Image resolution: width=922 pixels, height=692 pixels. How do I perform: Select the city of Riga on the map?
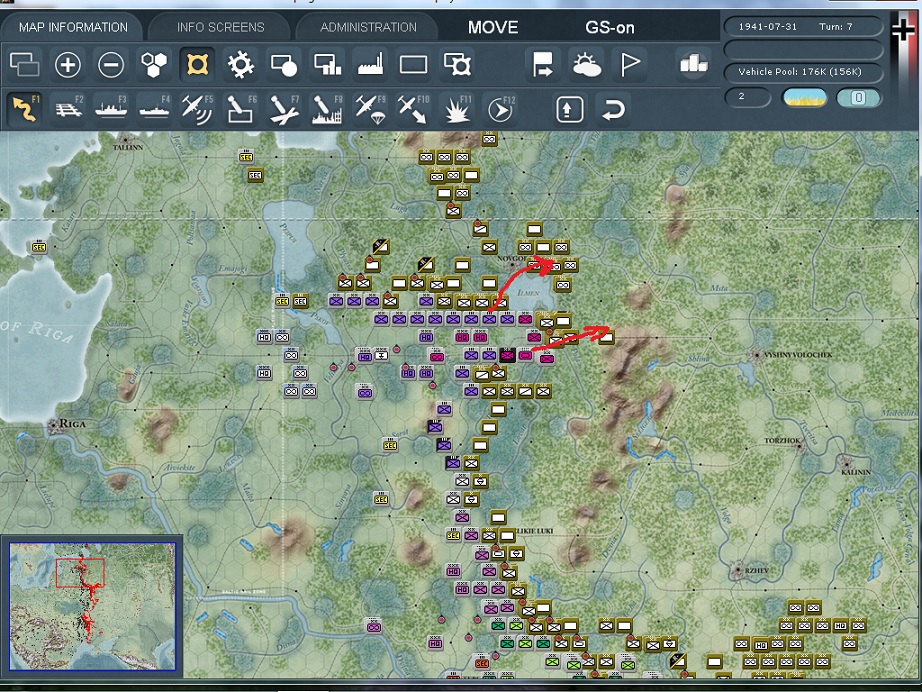[55, 425]
